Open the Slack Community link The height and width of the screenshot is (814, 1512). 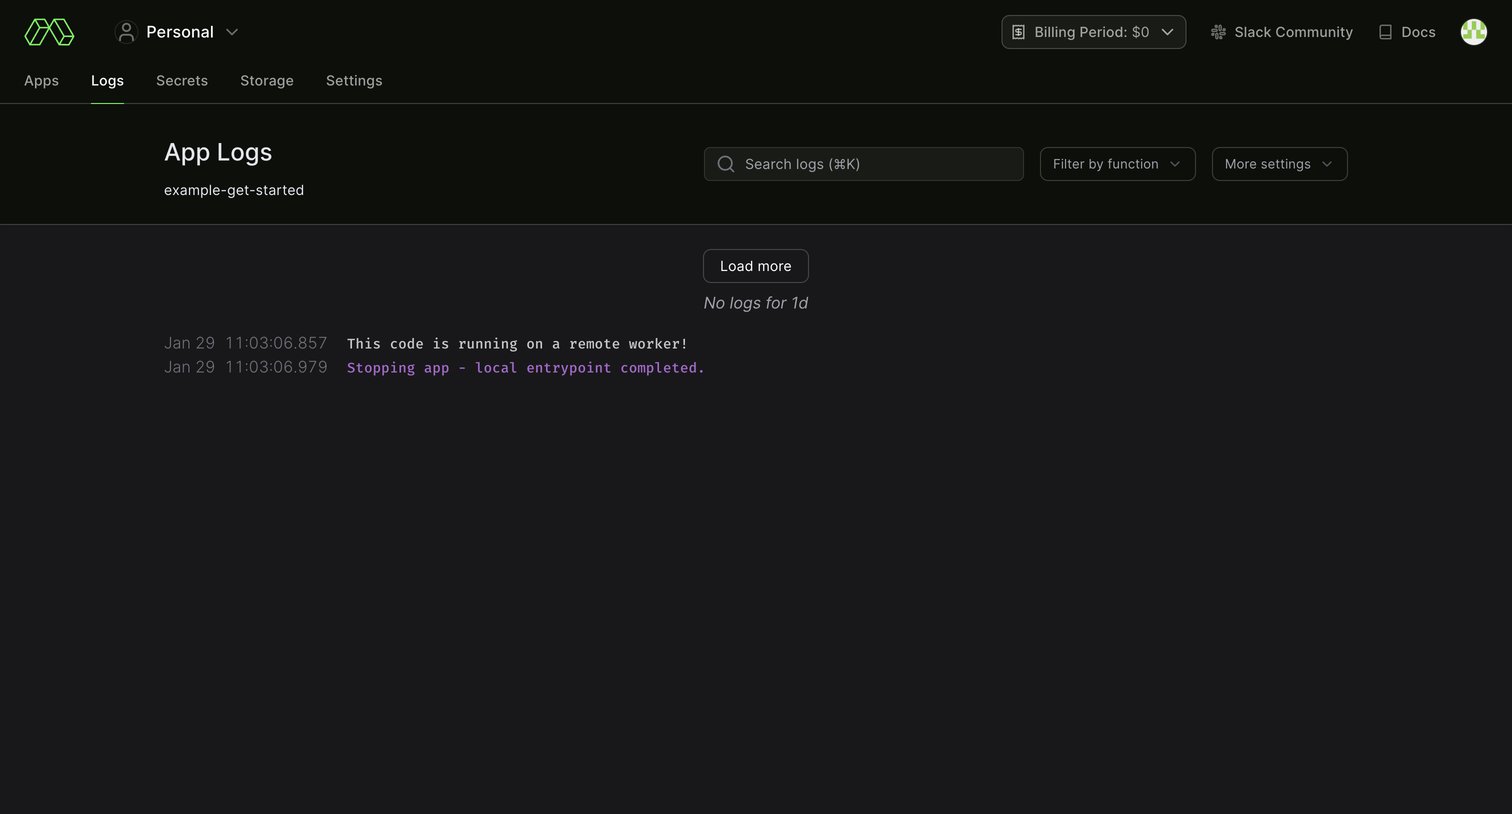click(1282, 32)
